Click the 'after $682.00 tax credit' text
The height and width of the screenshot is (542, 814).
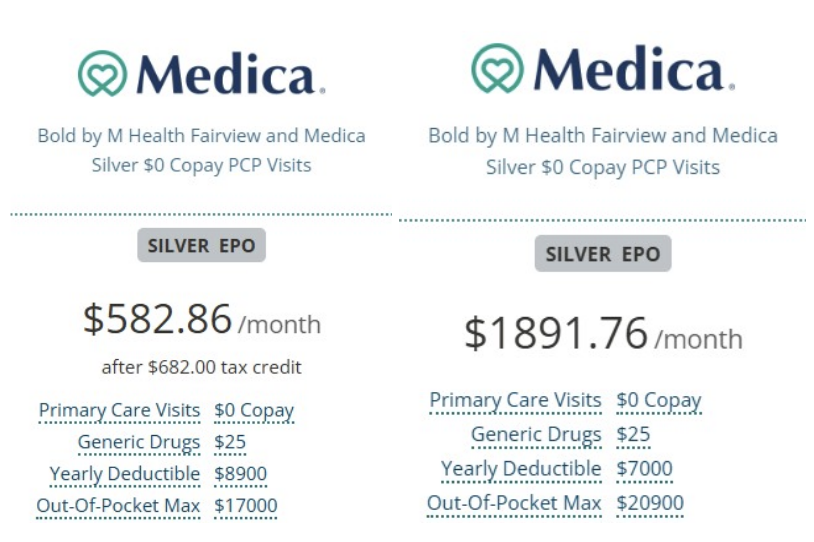click(201, 367)
